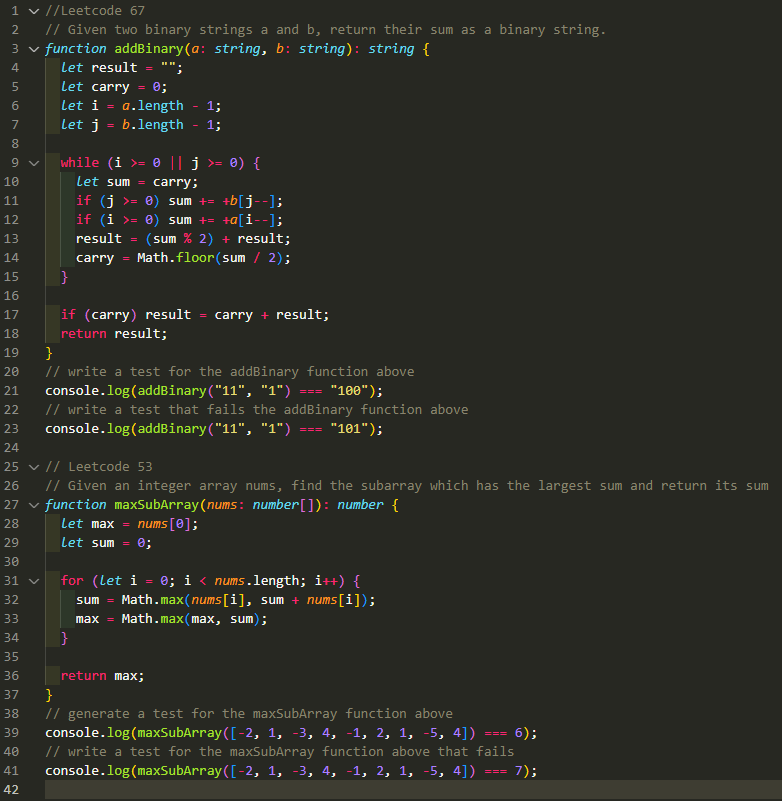Click 'let sum = 0;' on line 29
The image size is (782, 801).
pos(106,543)
